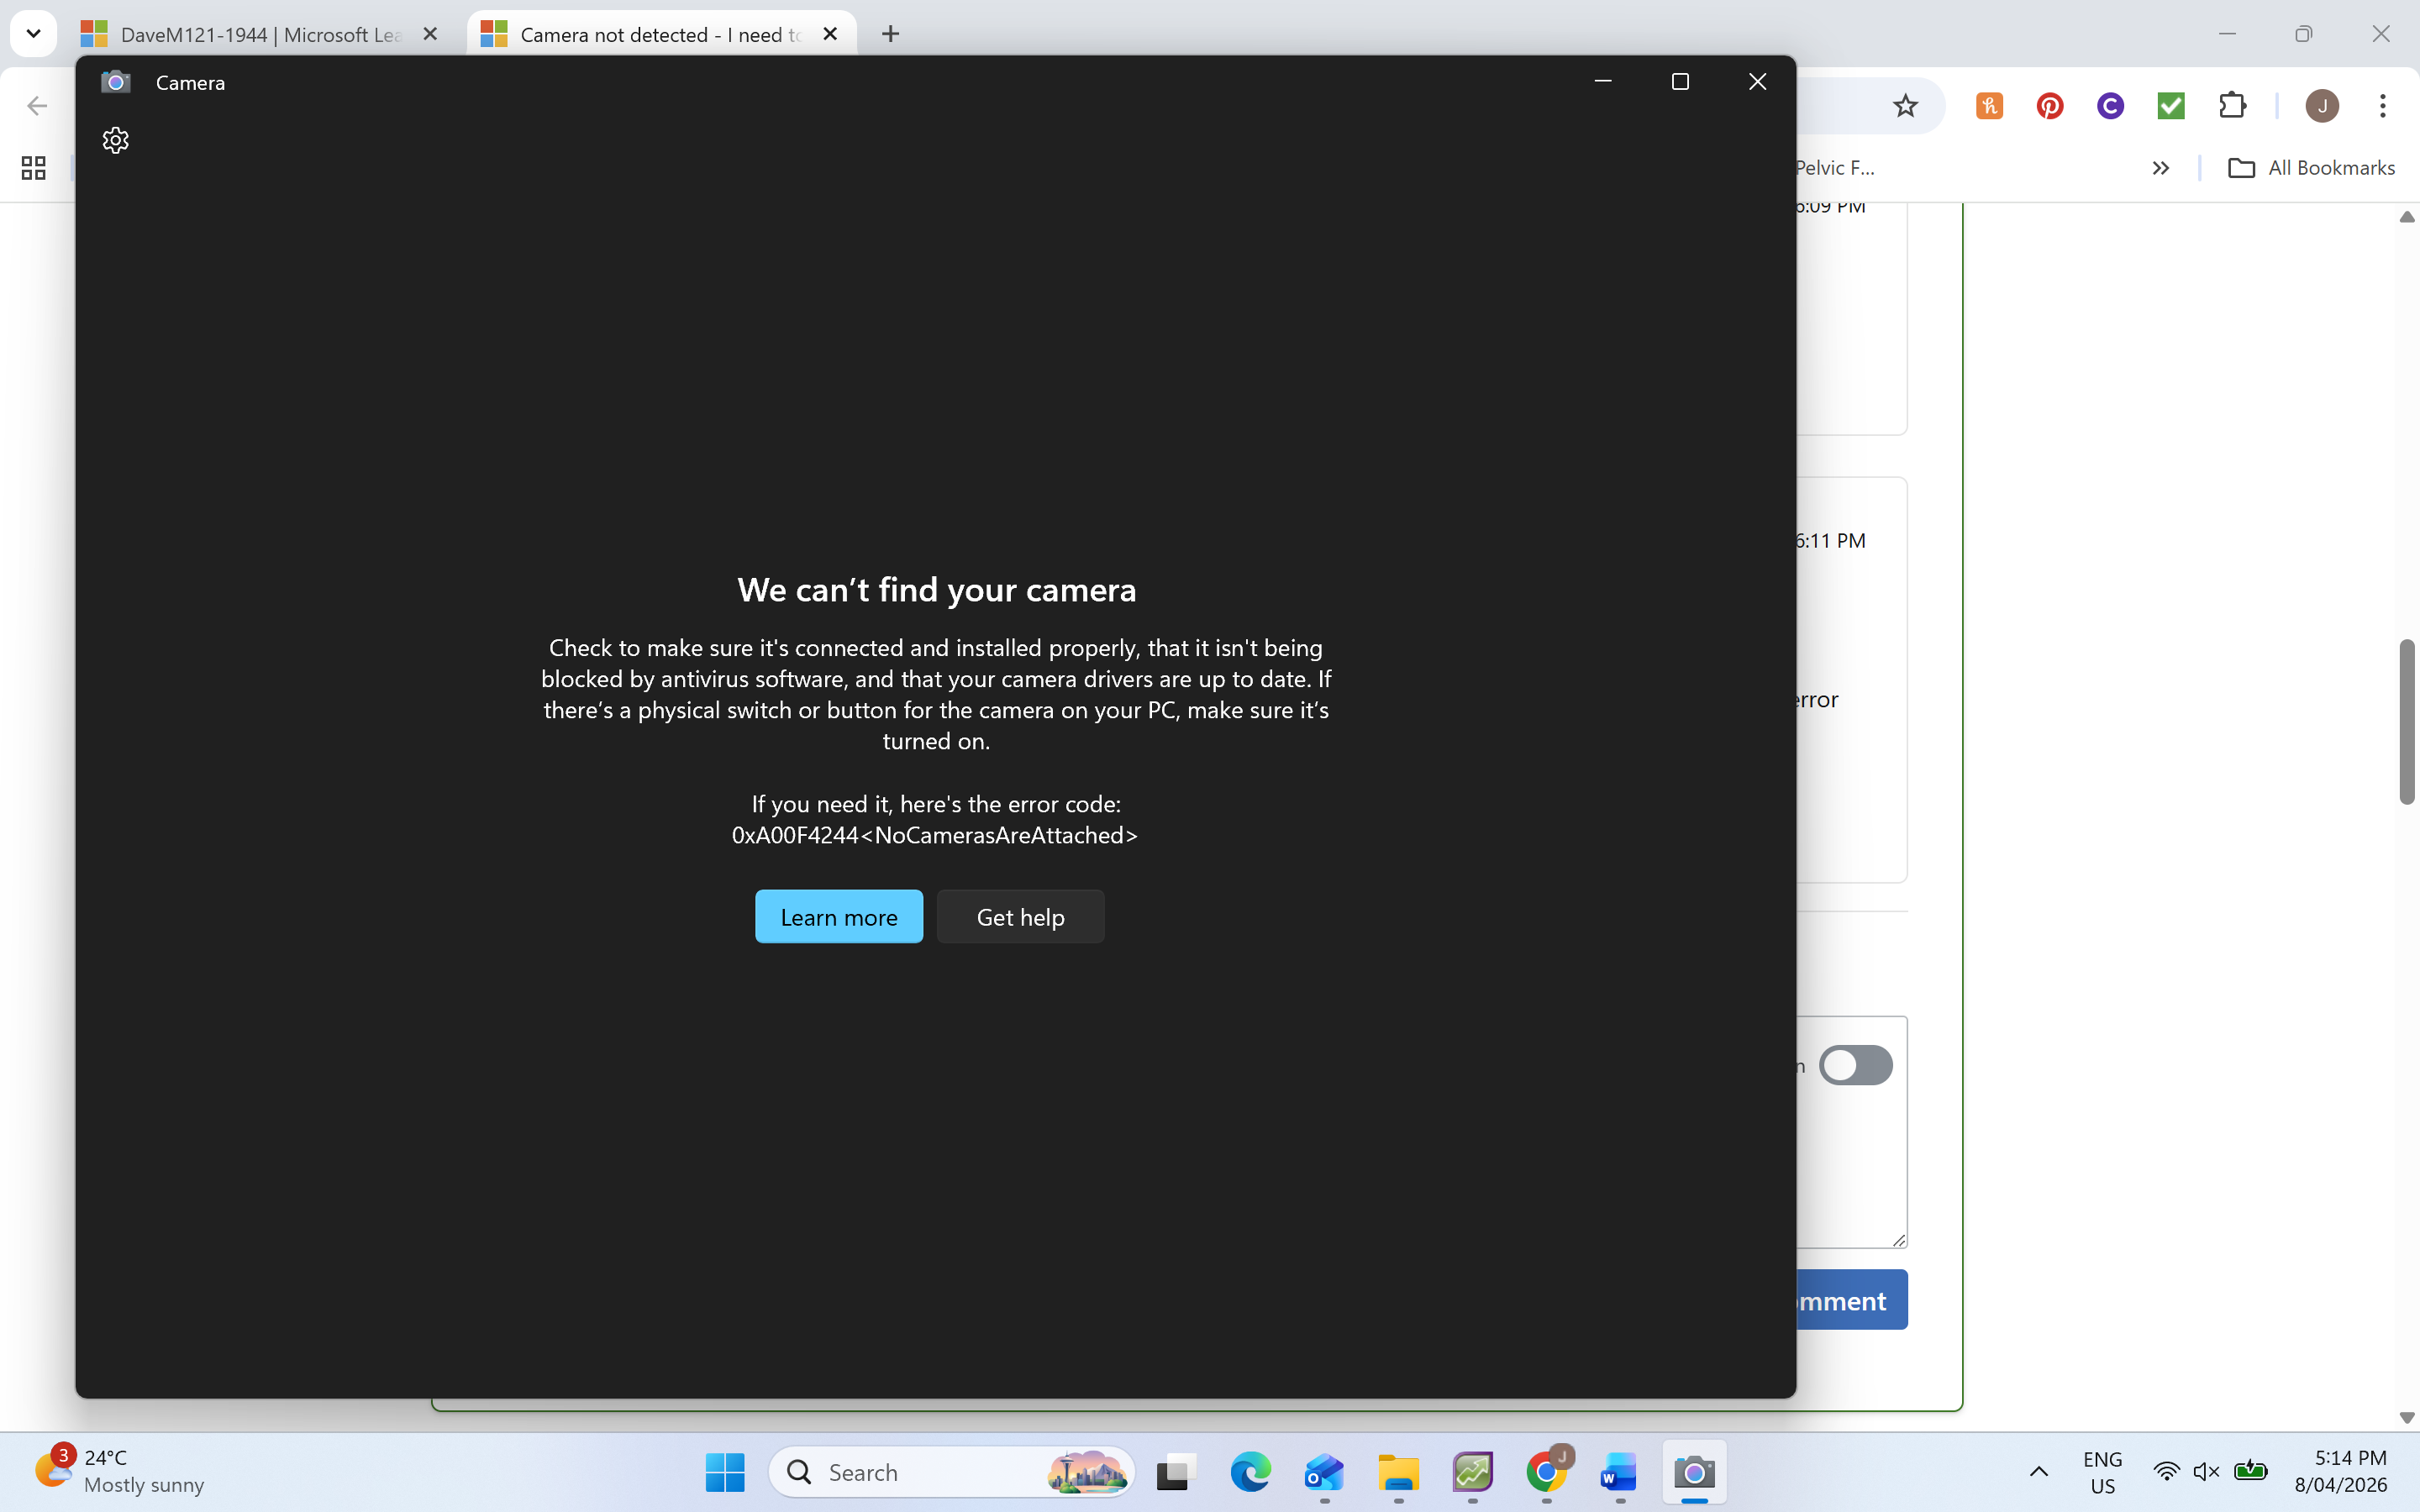
Task: Open All Bookmarks folder
Action: (2311, 168)
